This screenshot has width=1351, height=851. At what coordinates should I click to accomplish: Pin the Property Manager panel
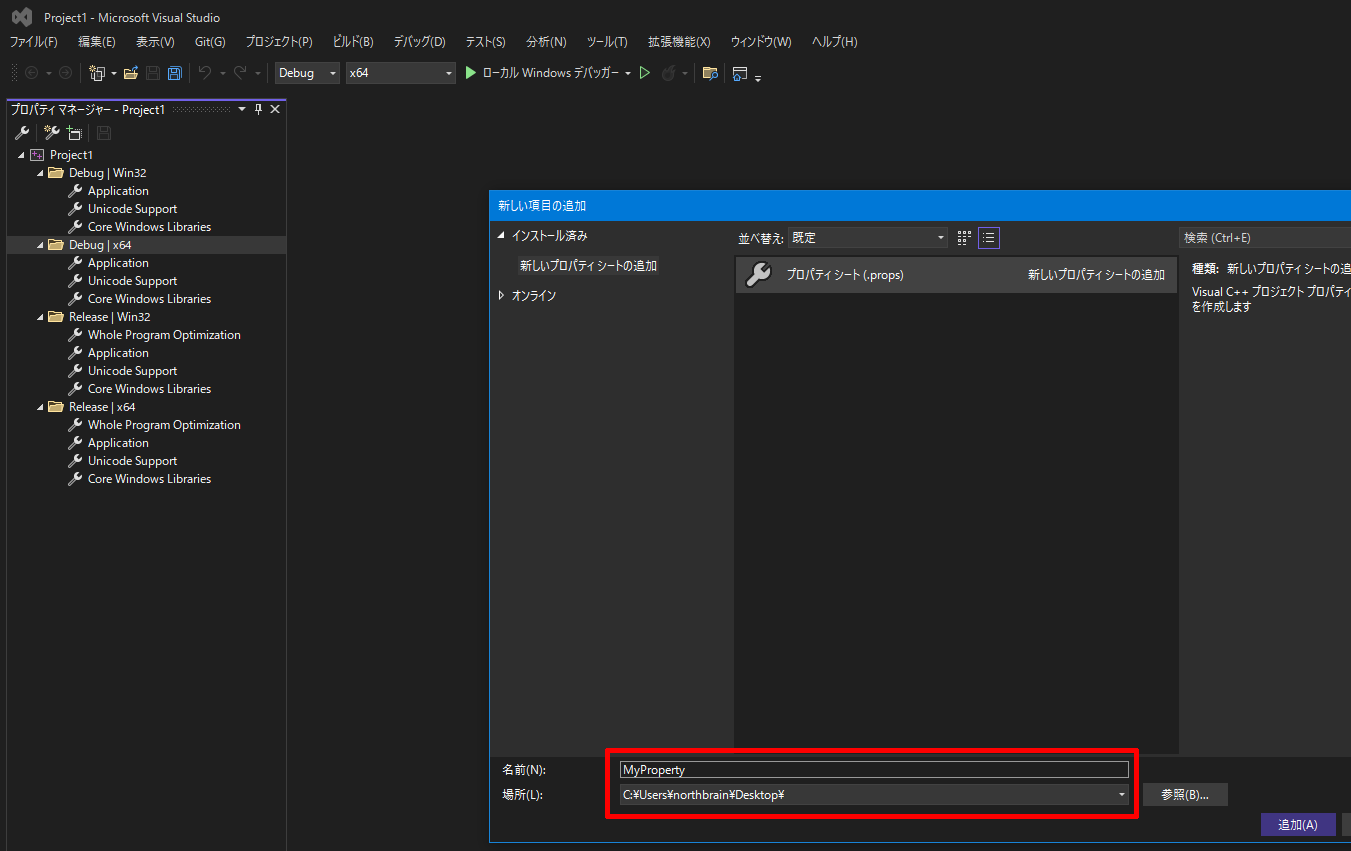pos(258,109)
